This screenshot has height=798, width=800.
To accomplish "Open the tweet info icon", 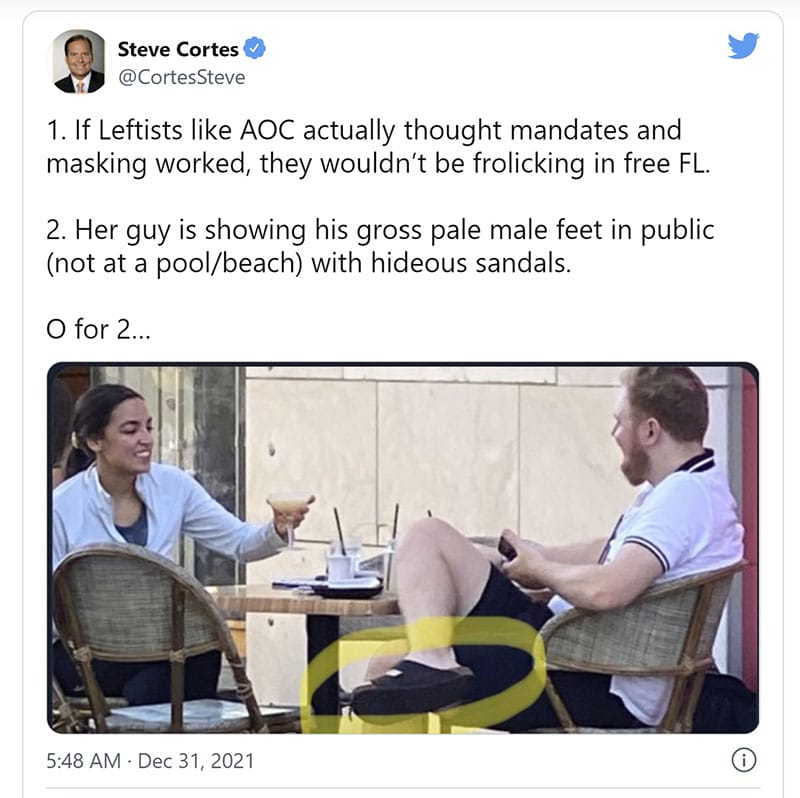I will tap(743, 760).
